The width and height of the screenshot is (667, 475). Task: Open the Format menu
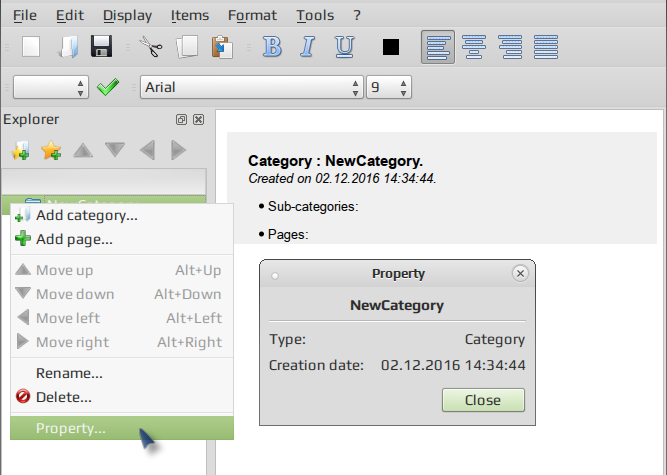click(x=252, y=15)
